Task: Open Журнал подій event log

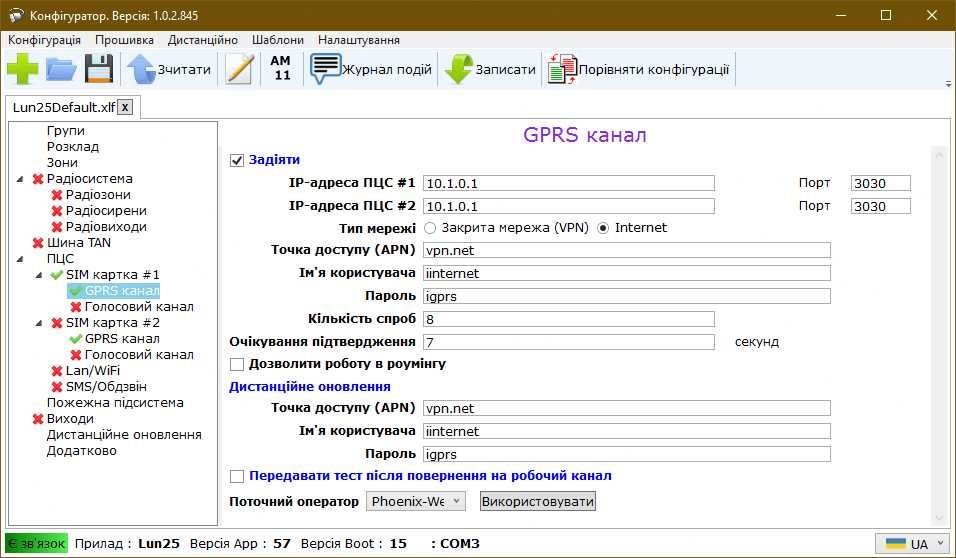Action: [x=371, y=70]
